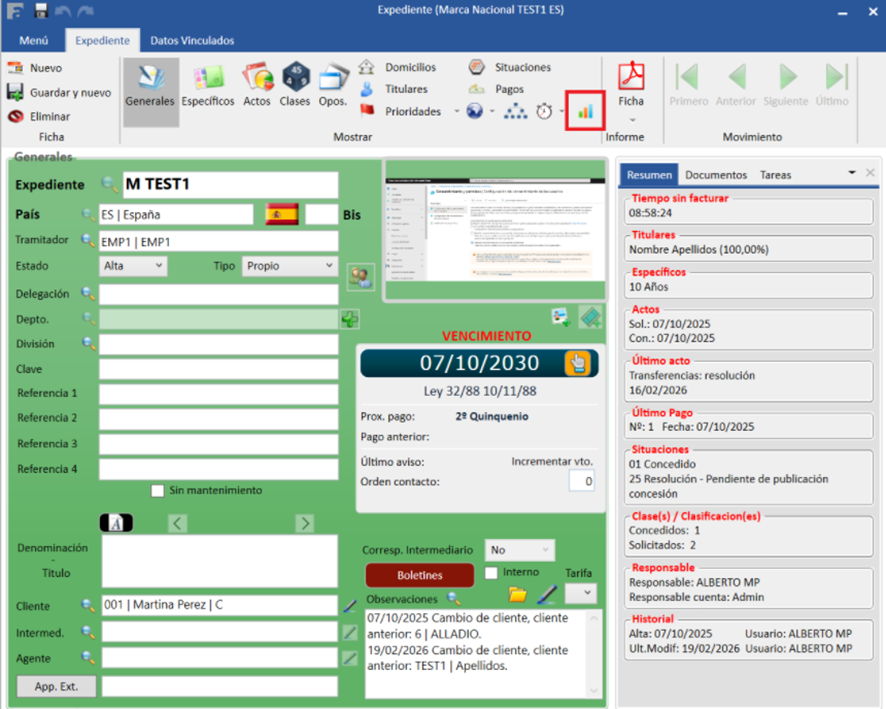
Task: Expand the Estado dropdown showing Alta
Action: 134,266
